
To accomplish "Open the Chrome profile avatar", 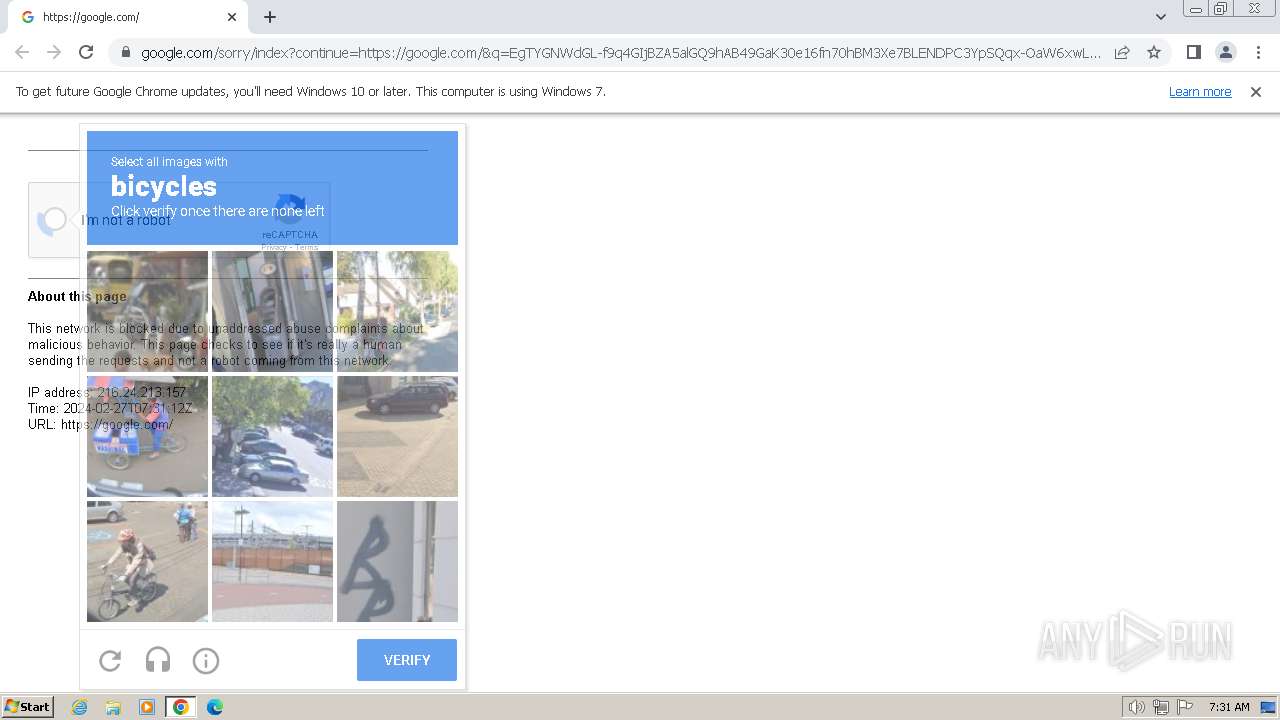I will tap(1225, 52).
